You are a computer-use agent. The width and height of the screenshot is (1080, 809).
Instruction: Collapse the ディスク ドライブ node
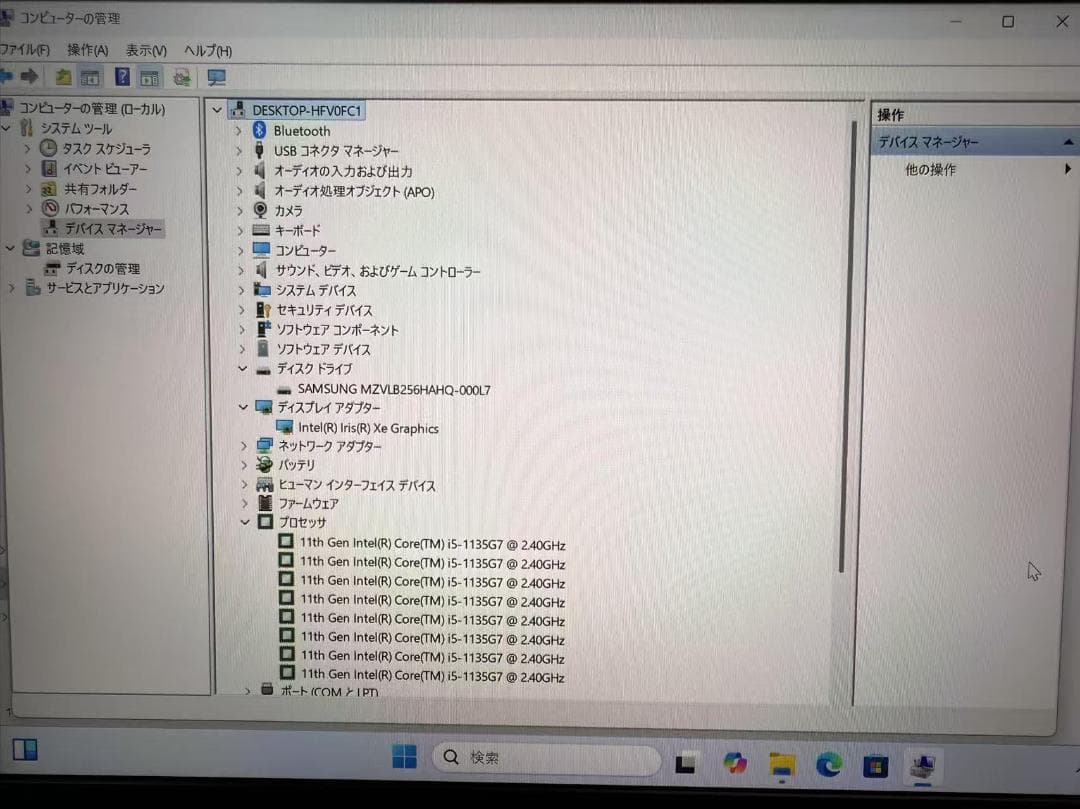[242, 368]
